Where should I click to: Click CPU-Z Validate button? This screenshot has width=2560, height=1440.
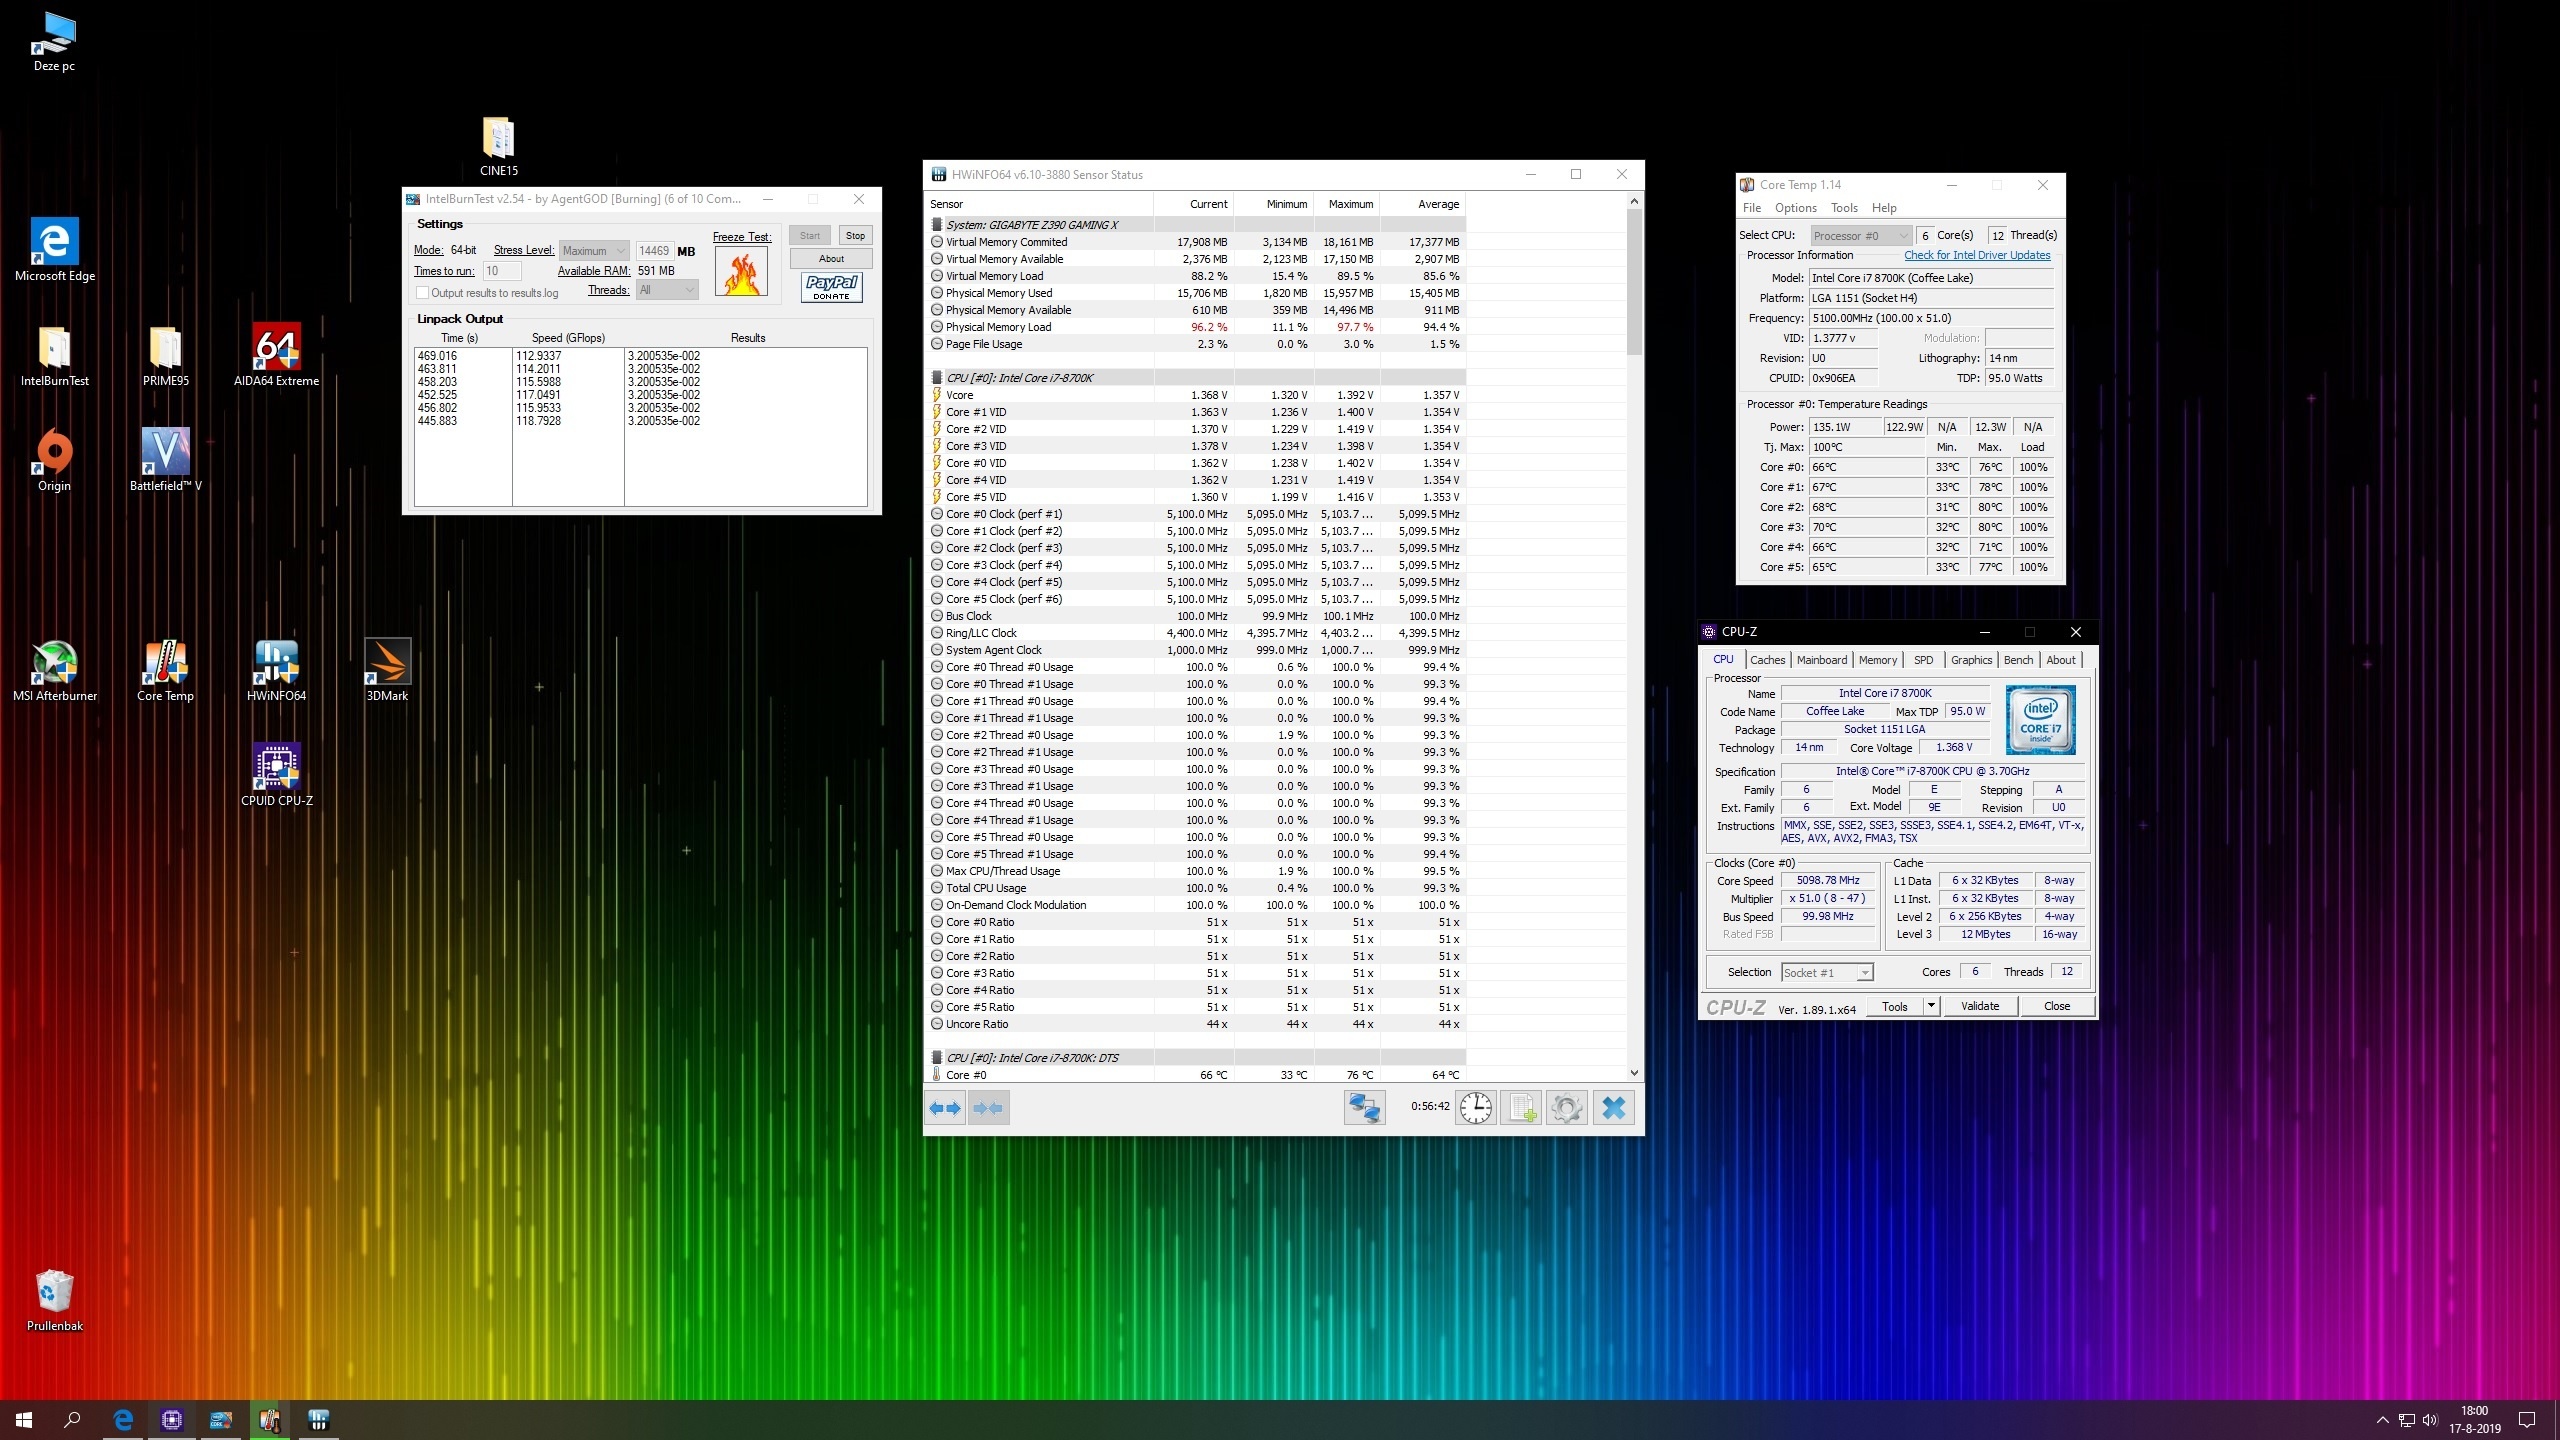point(1980,1006)
